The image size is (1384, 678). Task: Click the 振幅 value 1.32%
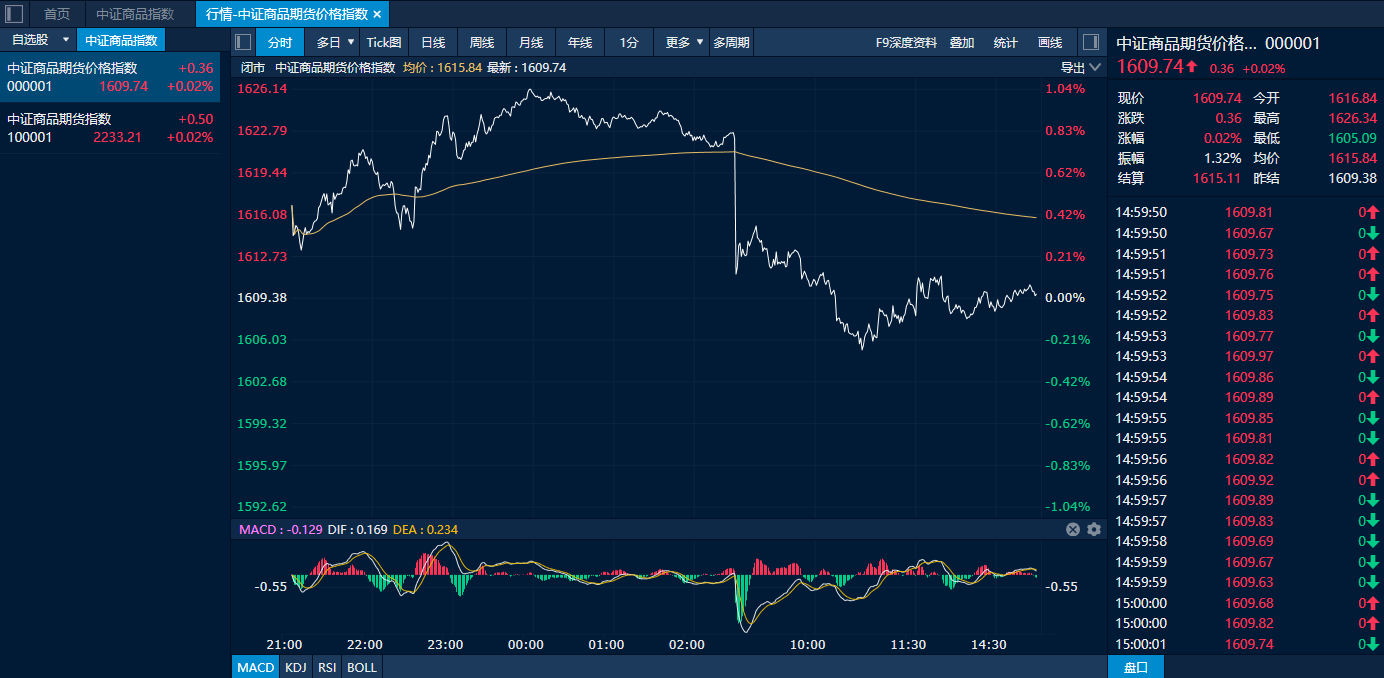(x=1223, y=158)
